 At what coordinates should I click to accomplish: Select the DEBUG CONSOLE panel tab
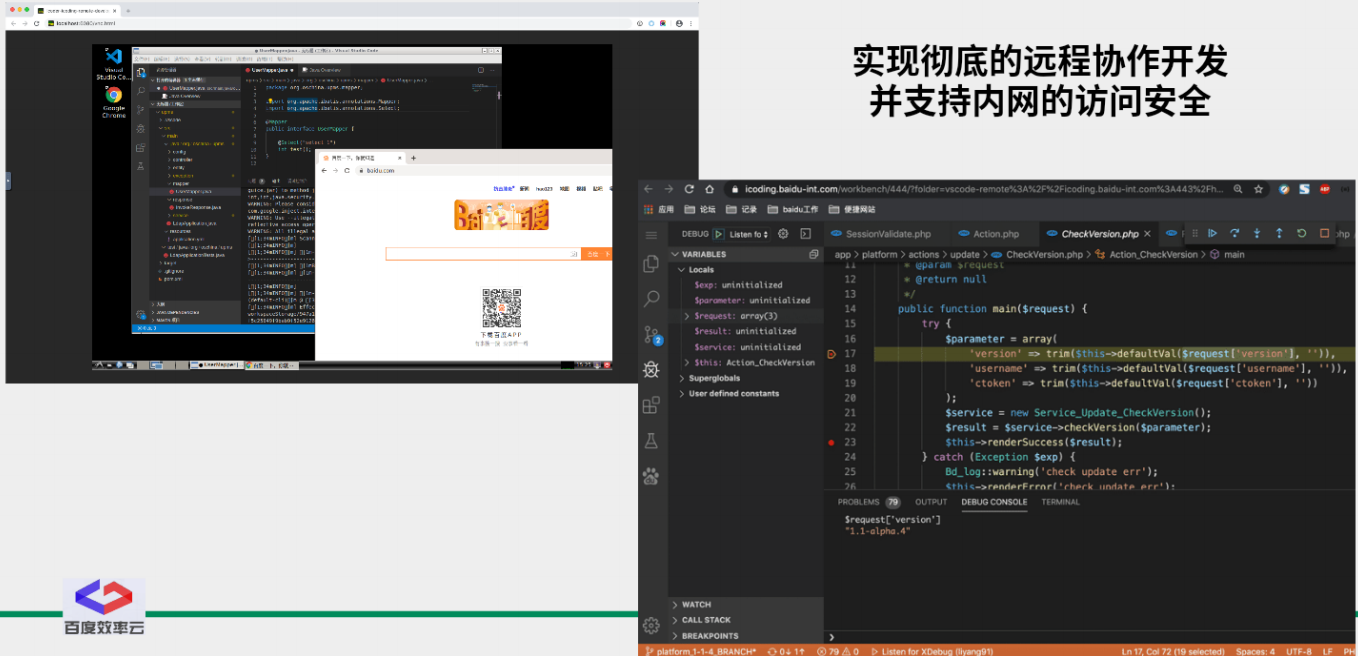coord(994,502)
